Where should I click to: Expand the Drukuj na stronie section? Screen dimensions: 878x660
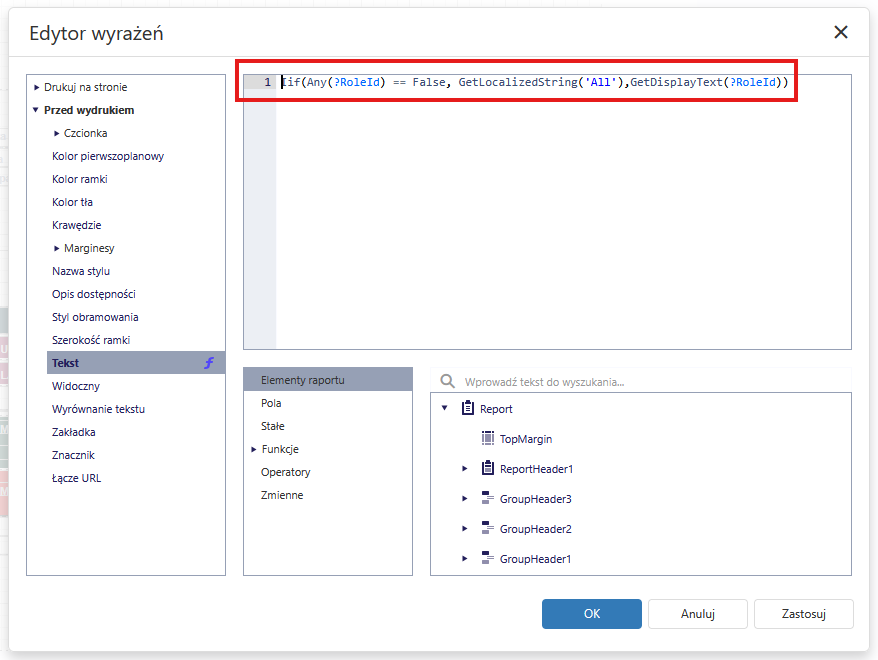point(37,88)
